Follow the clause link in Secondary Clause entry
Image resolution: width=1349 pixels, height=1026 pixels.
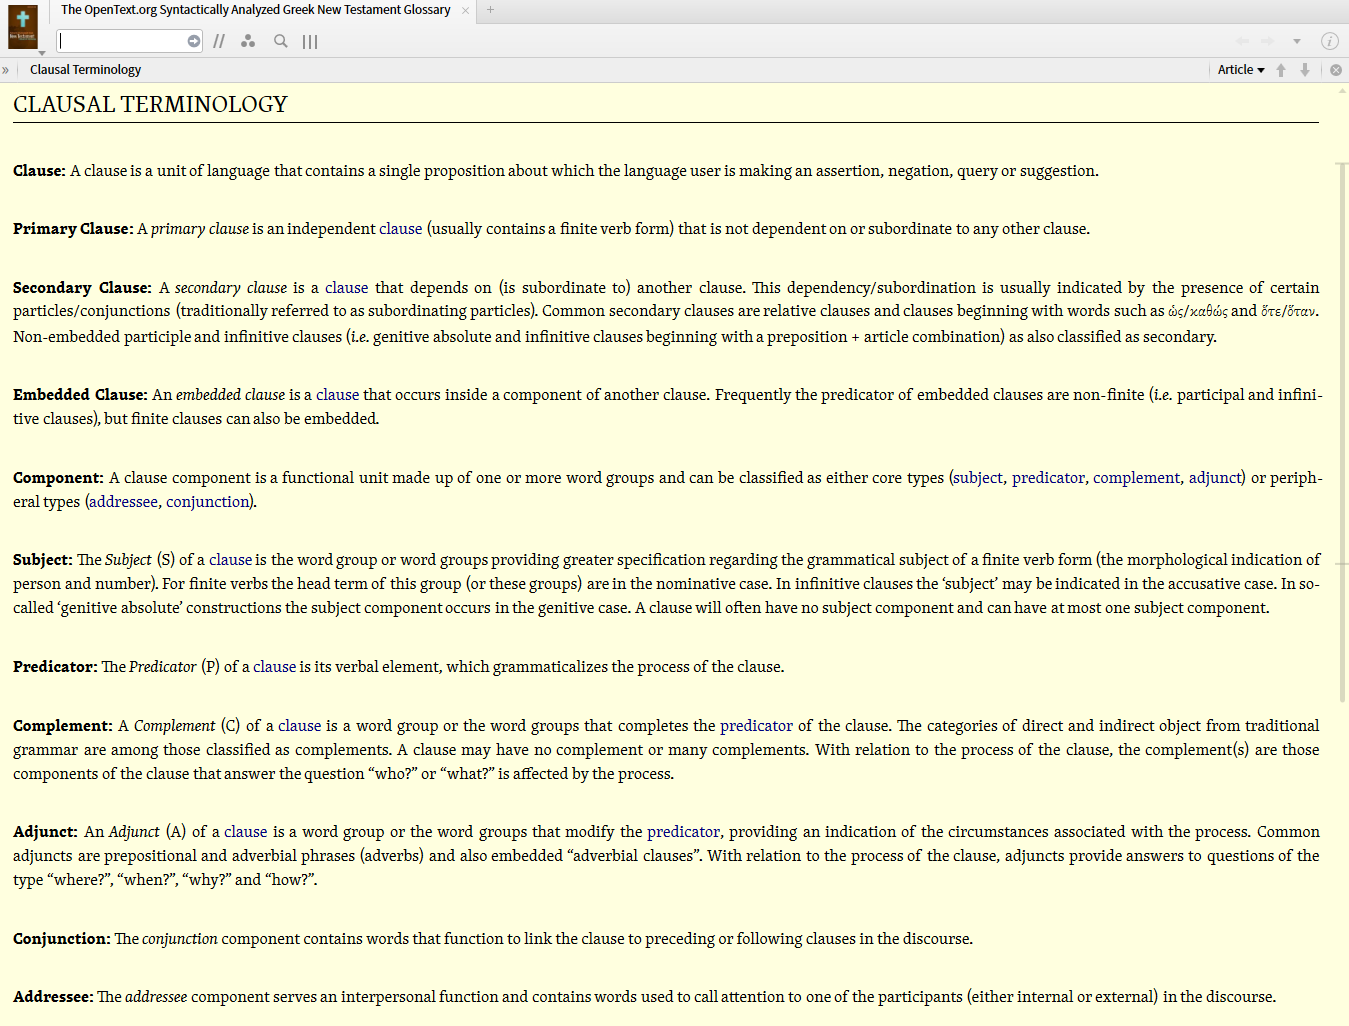tap(347, 288)
